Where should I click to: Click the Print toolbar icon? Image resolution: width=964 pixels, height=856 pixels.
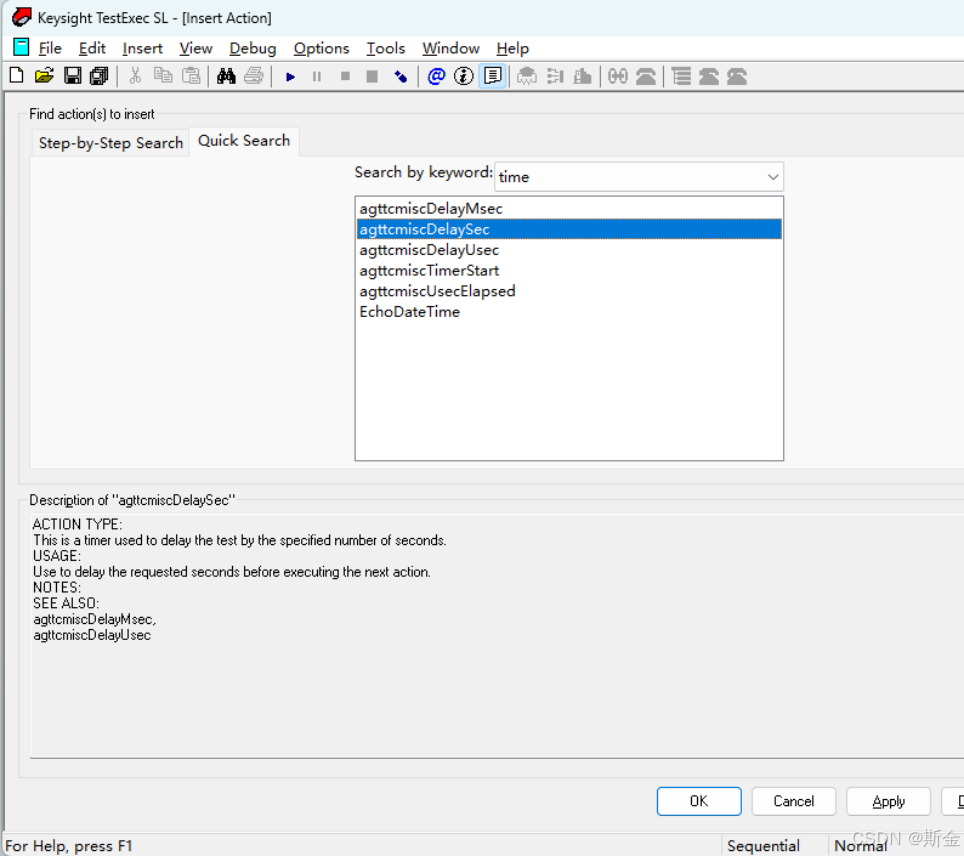[x=253, y=76]
